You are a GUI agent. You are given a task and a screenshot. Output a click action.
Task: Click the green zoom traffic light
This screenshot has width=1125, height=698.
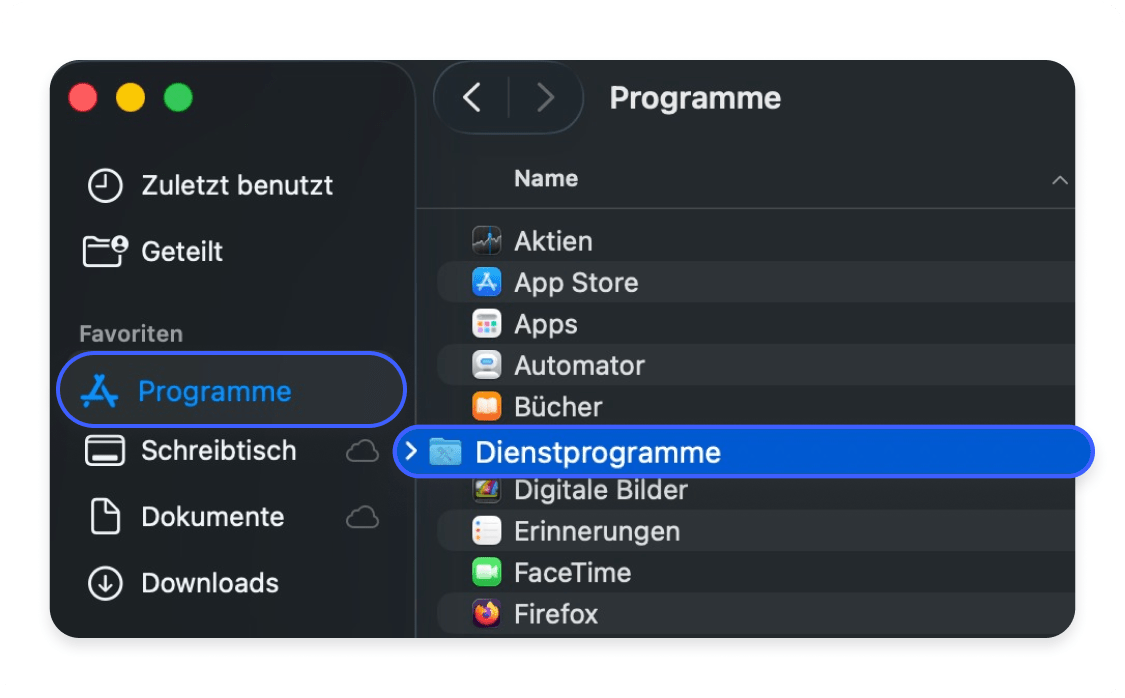pyautogui.click(x=178, y=98)
